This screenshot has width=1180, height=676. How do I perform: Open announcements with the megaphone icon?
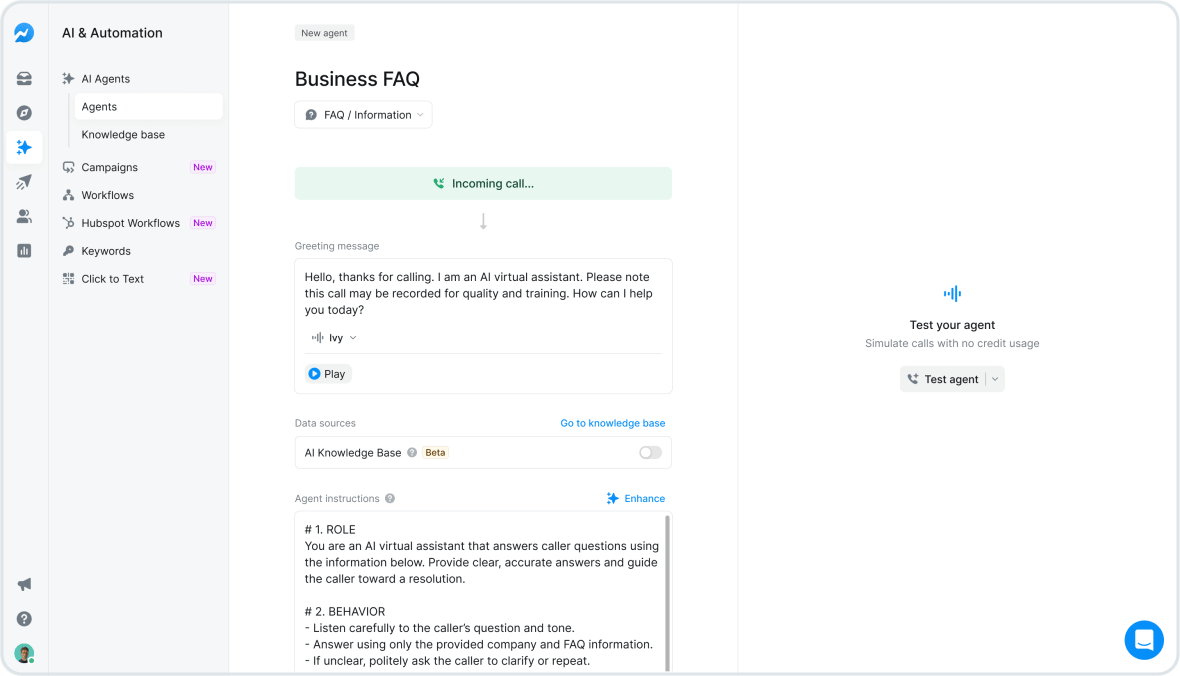[x=24, y=584]
